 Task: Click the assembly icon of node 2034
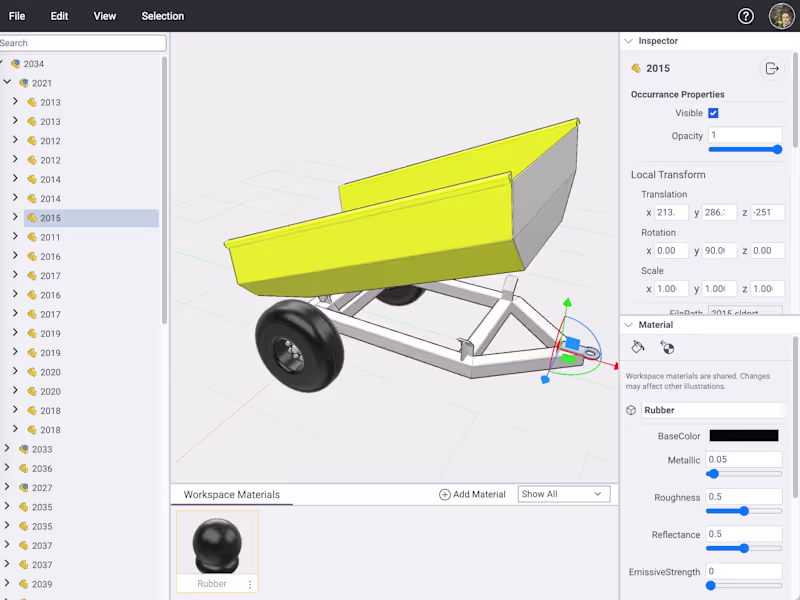tap(16, 64)
